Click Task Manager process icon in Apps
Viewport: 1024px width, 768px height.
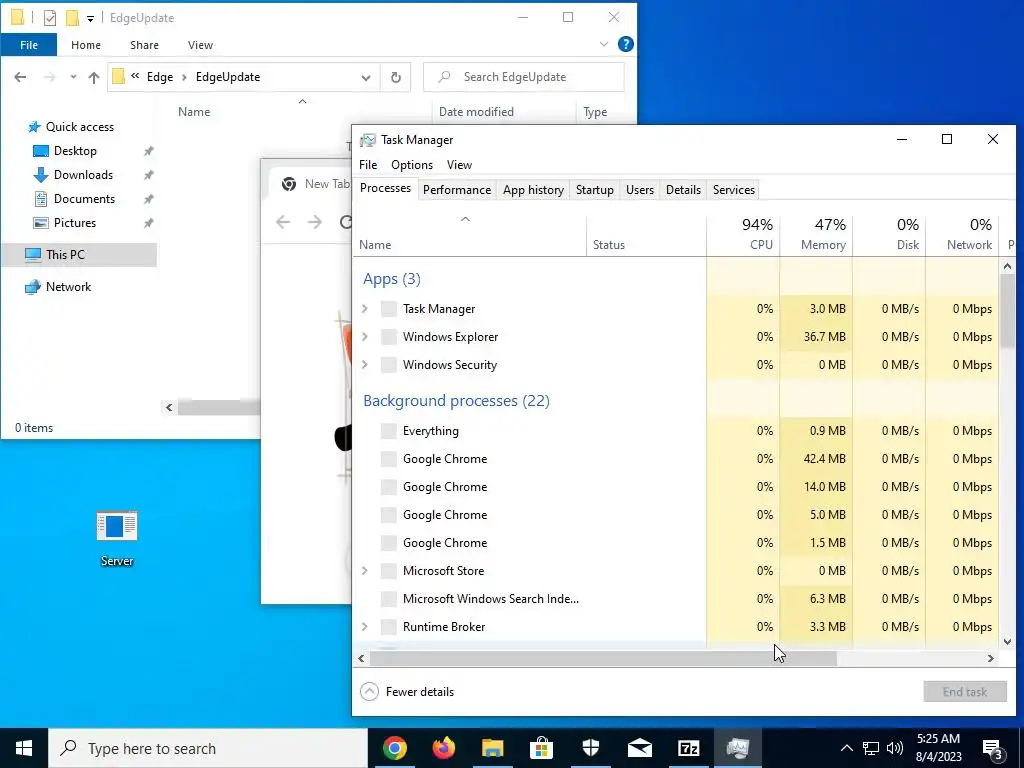389,309
